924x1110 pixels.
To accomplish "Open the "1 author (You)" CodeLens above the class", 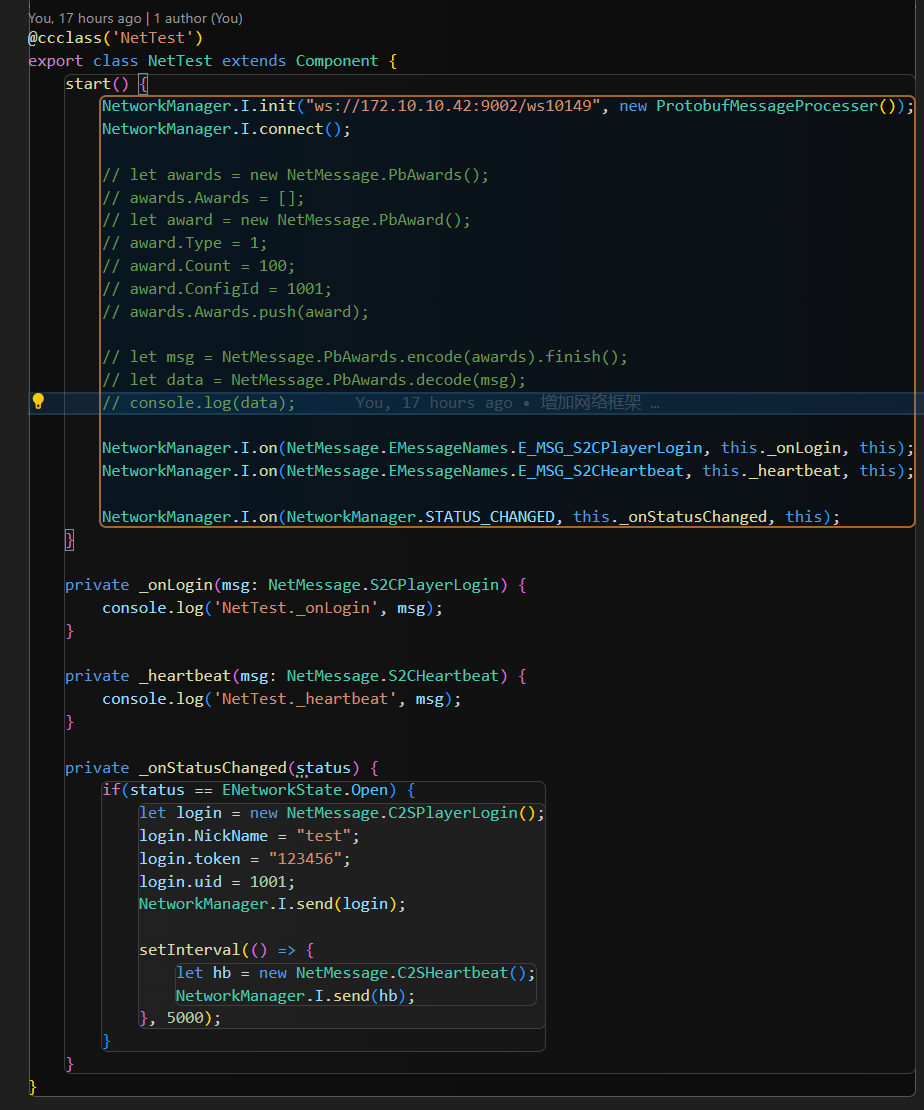I will (x=198, y=18).
